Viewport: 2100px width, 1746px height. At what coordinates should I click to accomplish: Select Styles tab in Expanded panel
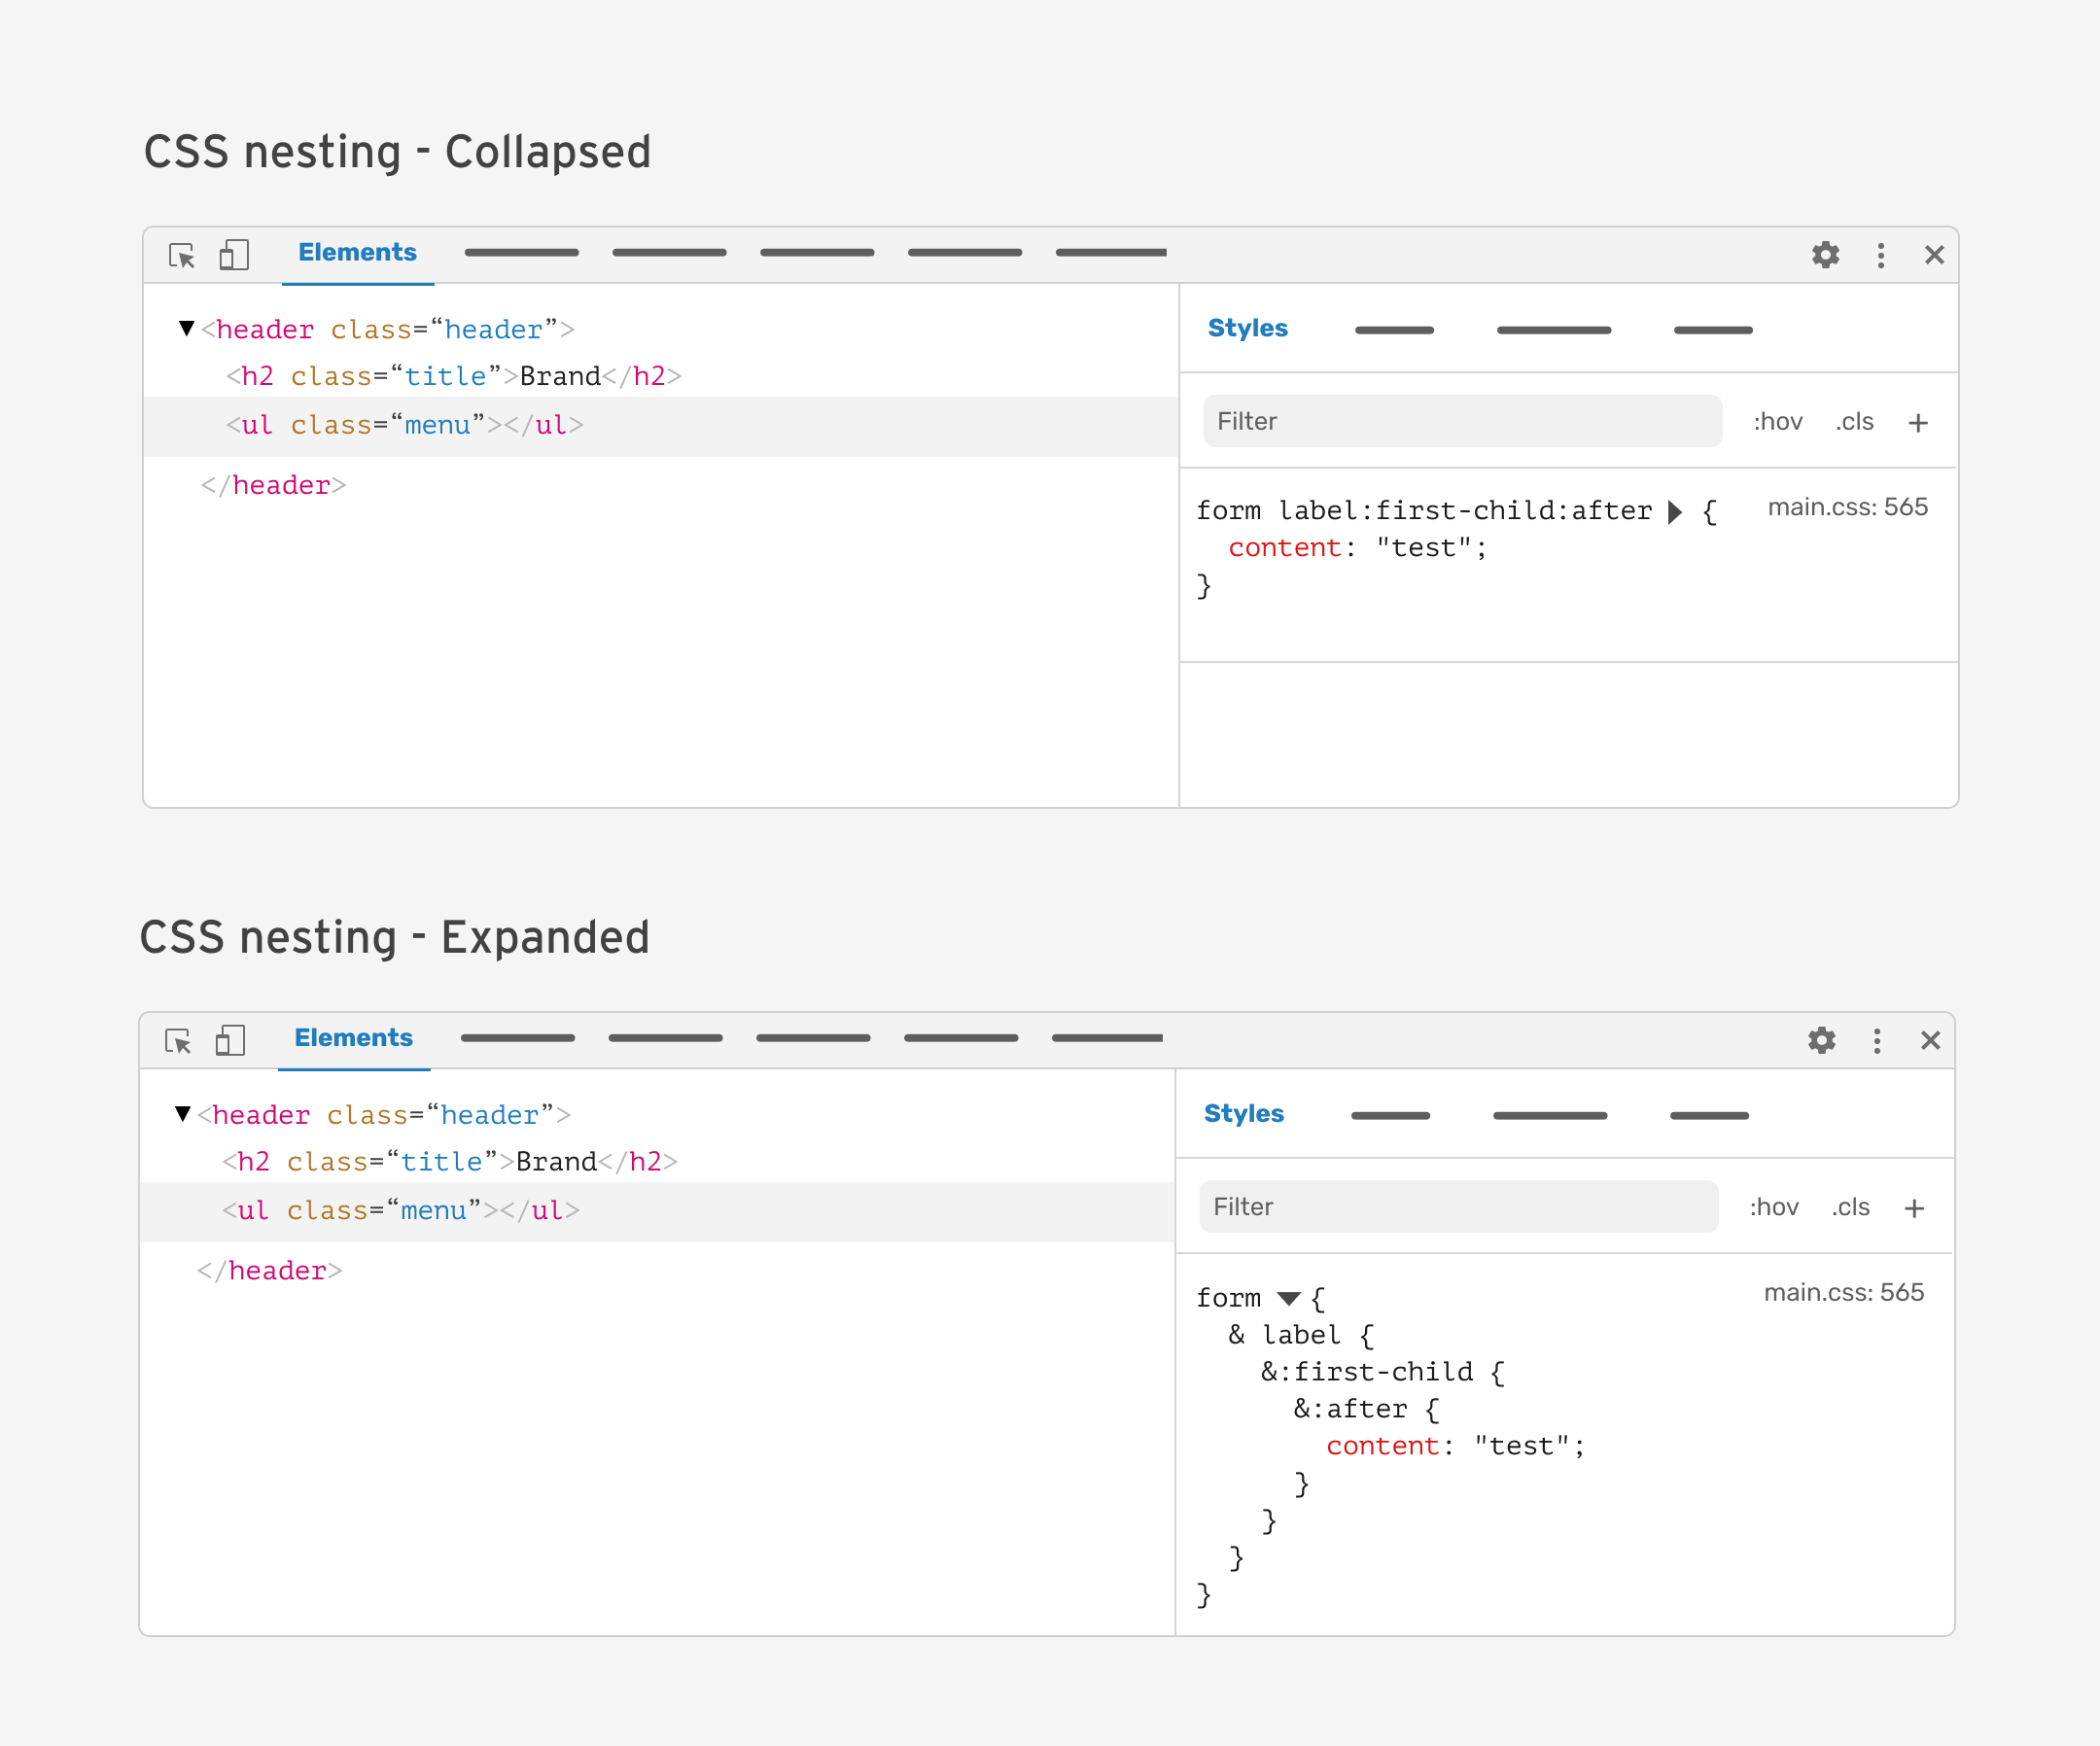tap(1243, 1114)
